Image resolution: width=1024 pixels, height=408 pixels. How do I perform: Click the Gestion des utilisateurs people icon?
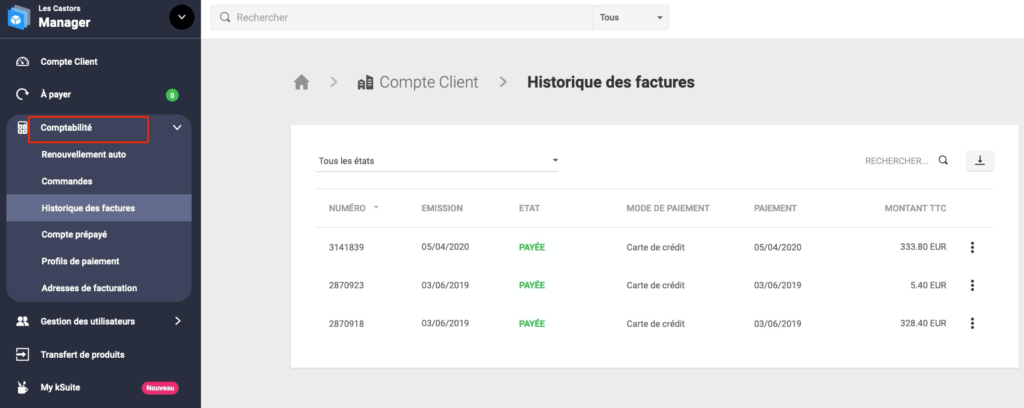[x=22, y=321]
